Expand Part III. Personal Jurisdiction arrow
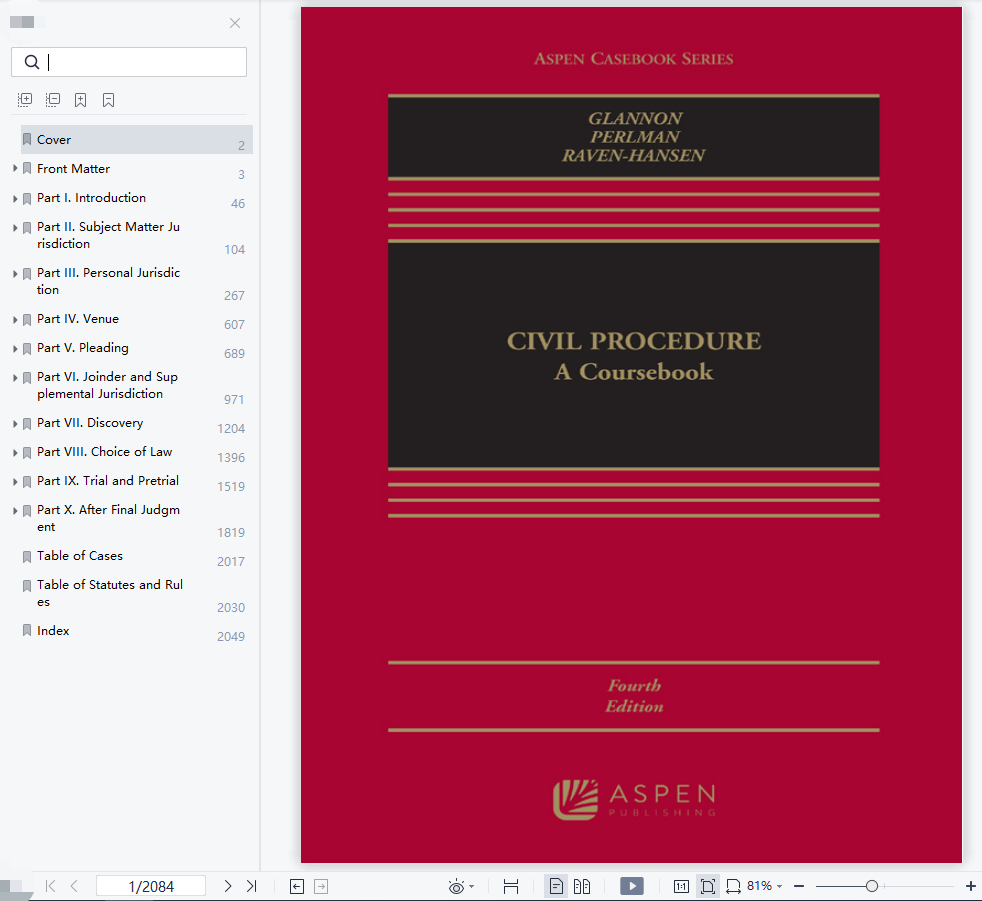 click(15, 274)
